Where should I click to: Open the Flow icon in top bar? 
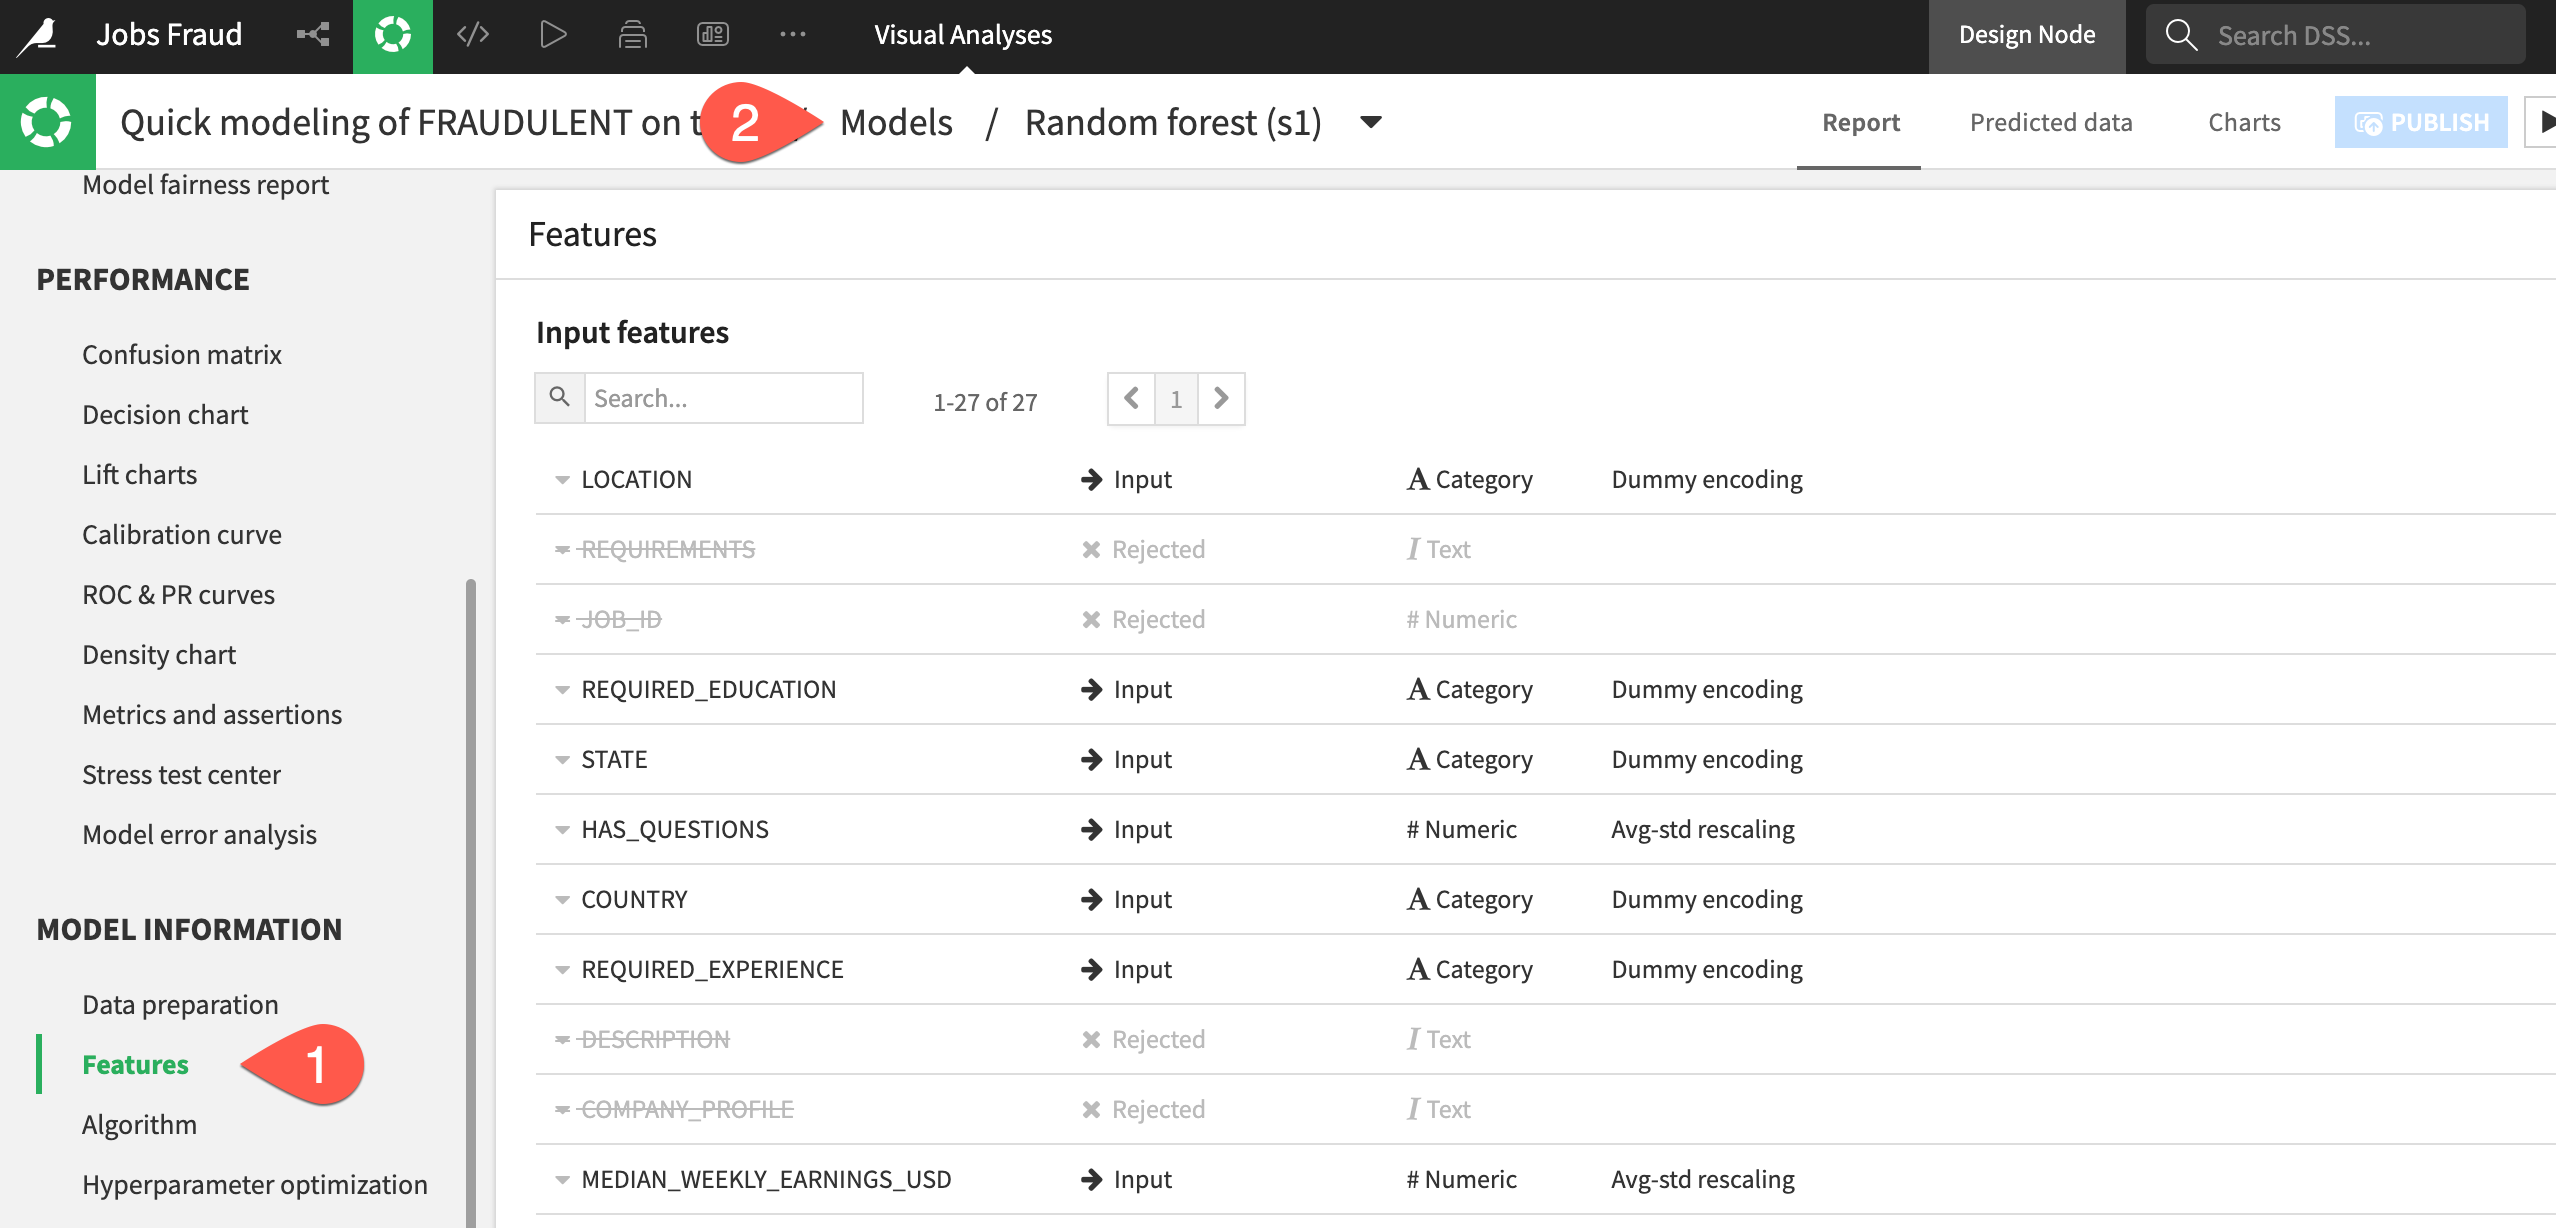coord(313,36)
